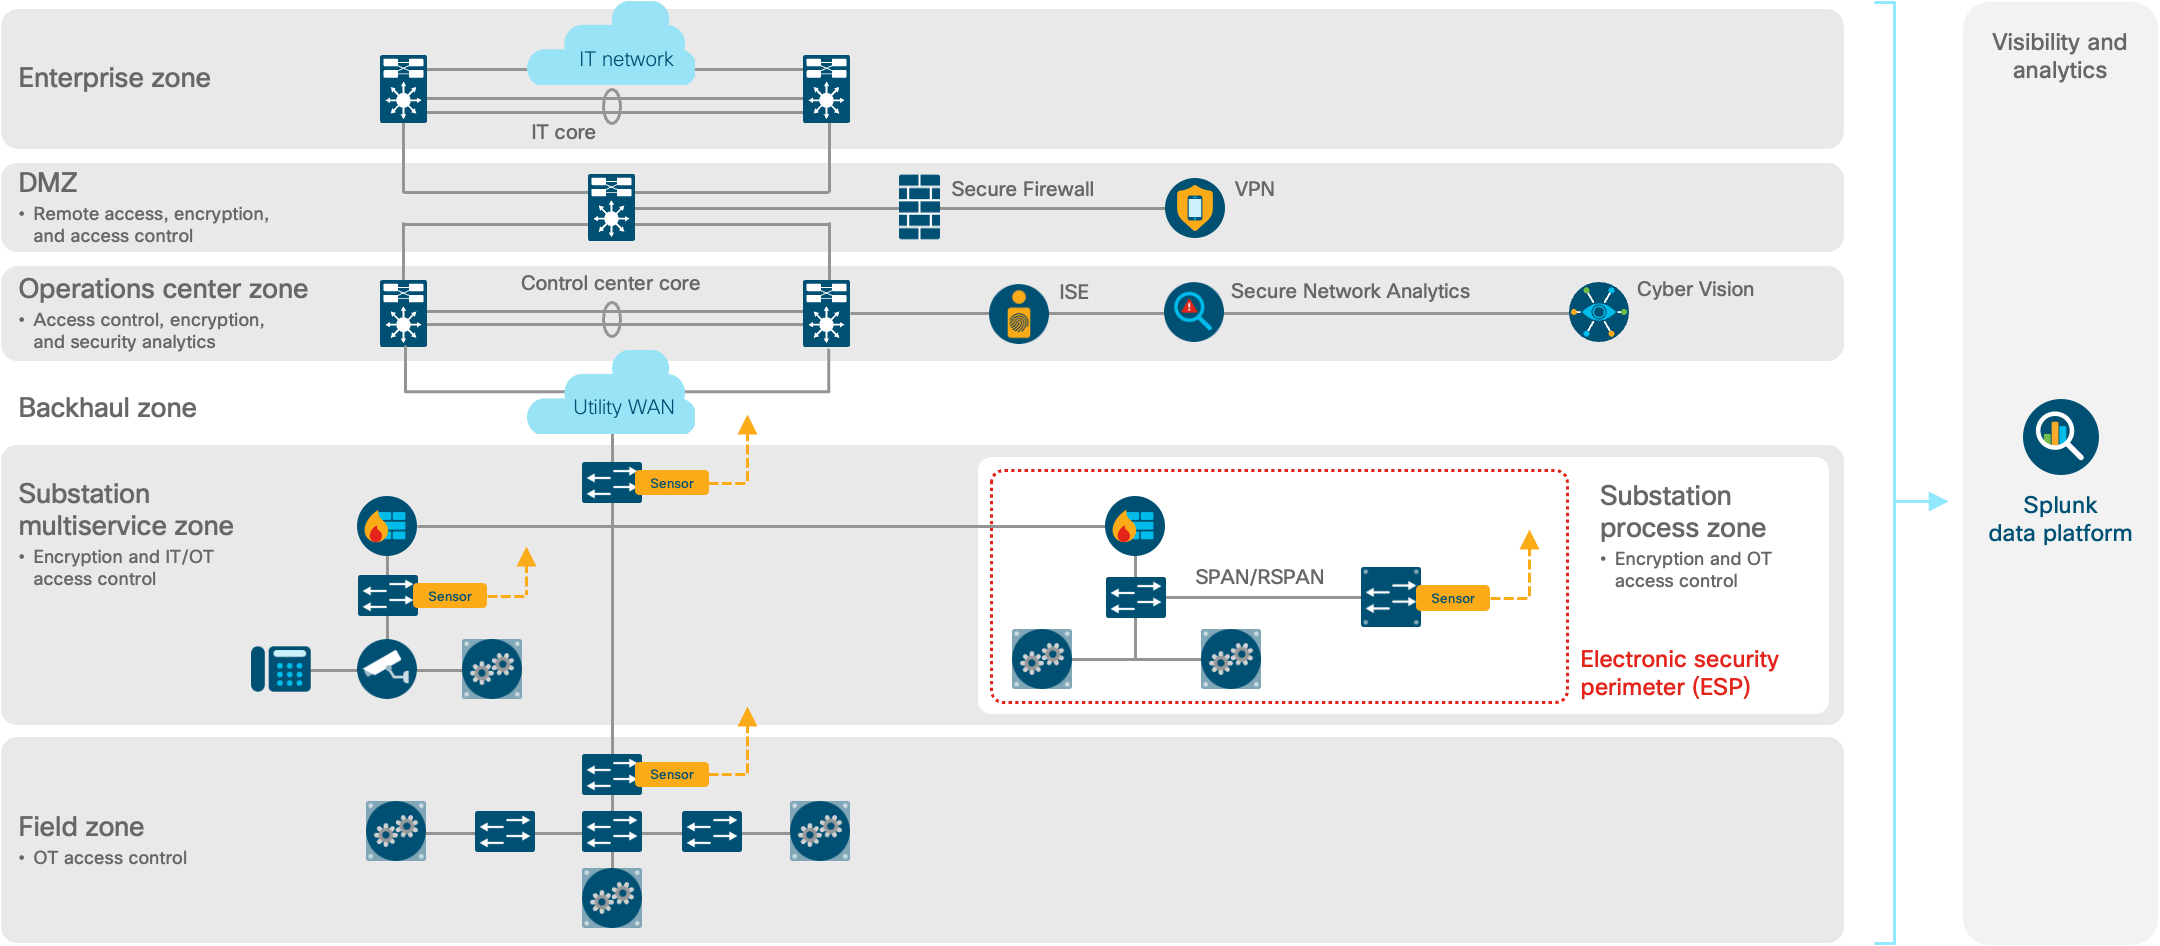Click the Sensor tag in multiservice zone
This screenshot has width=2160, height=946.
450,596
